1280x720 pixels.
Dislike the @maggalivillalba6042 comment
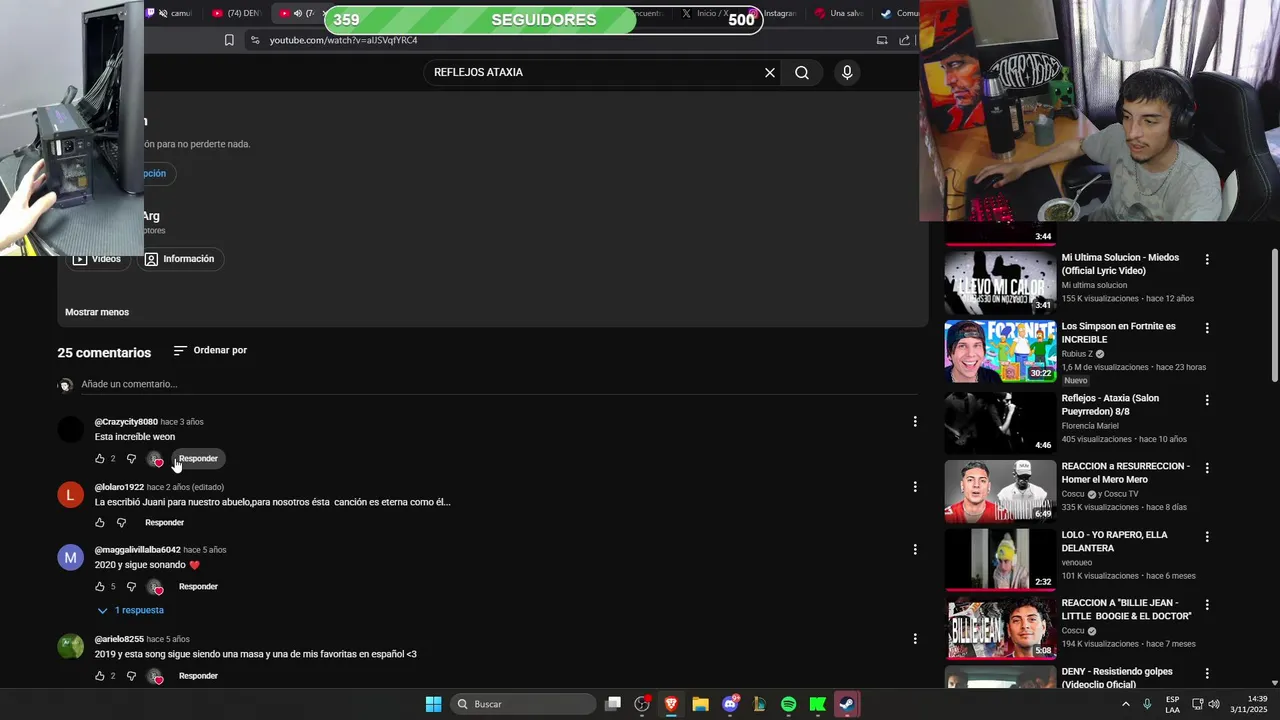(x=131, y=587)
